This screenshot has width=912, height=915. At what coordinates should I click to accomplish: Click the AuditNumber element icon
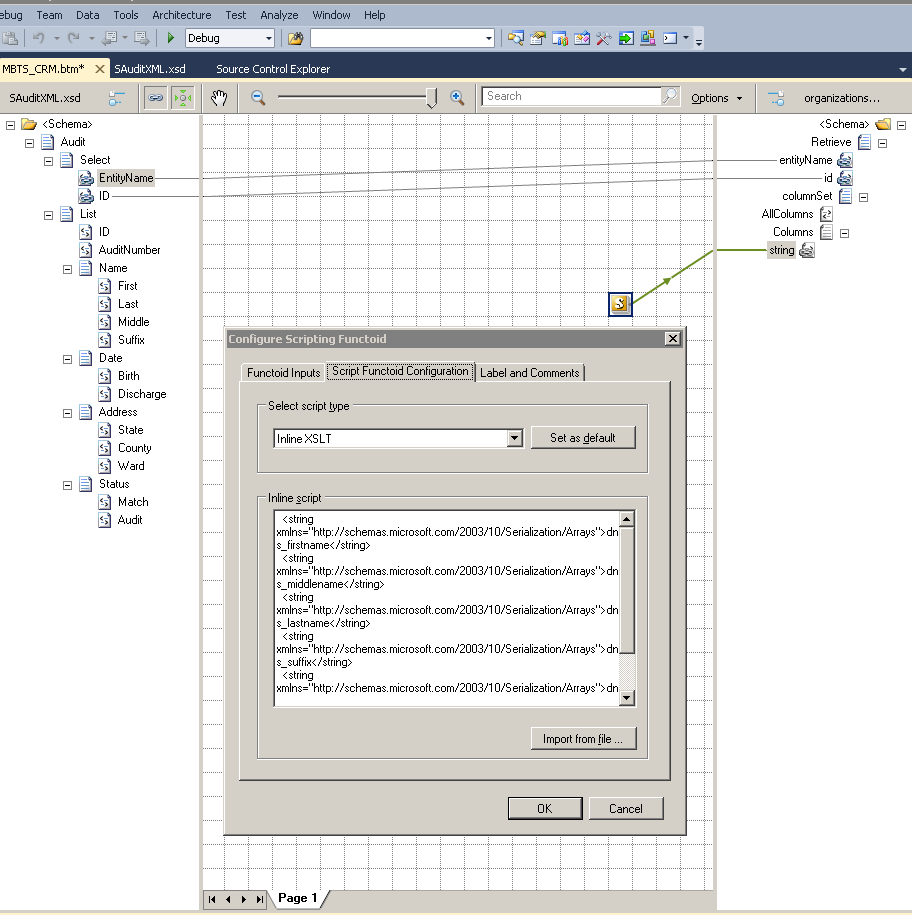point(86,250)
